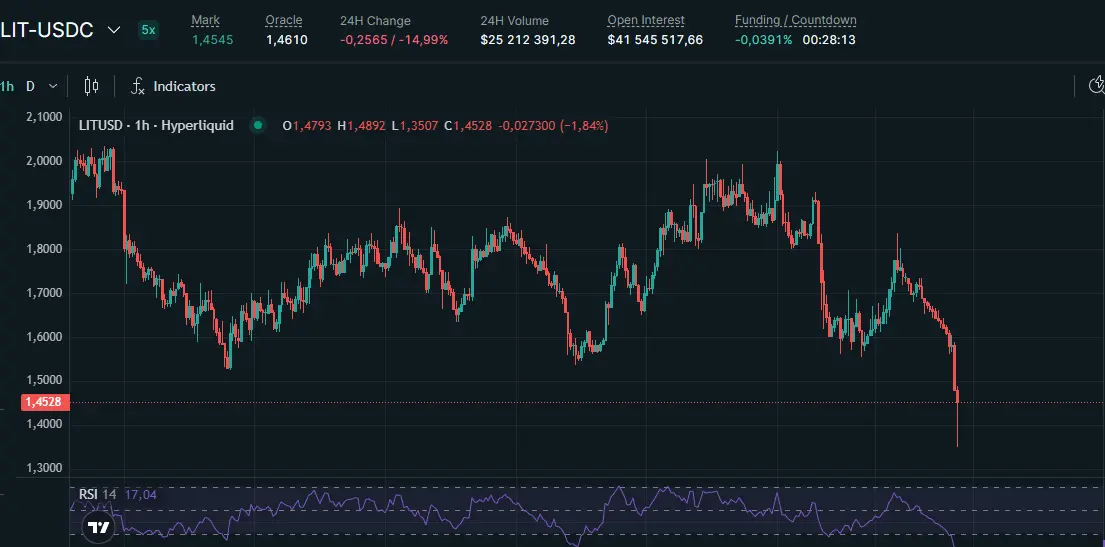This screenshot has width=1105, height=547.
Task: Expand the timeframe interval dropdown arrow
Action: (53, 87)
